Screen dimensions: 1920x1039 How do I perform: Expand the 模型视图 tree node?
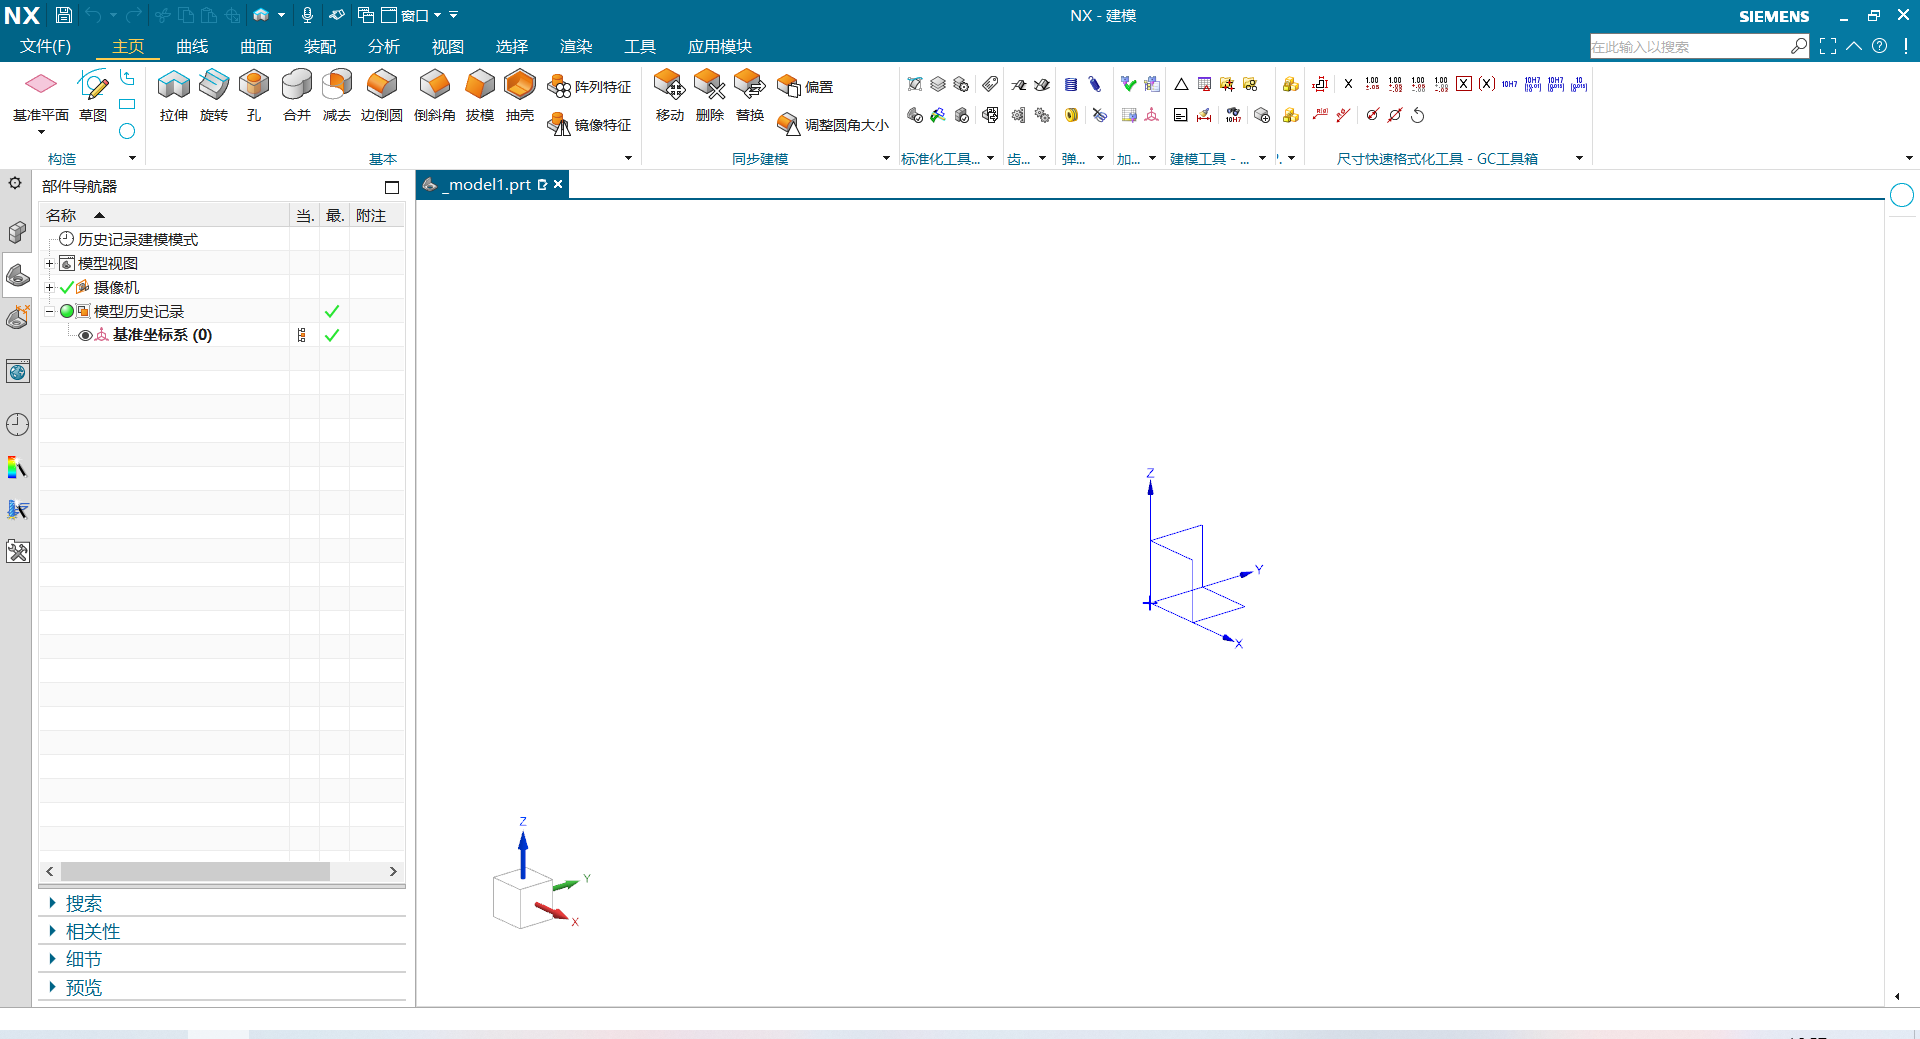point(49,264)
